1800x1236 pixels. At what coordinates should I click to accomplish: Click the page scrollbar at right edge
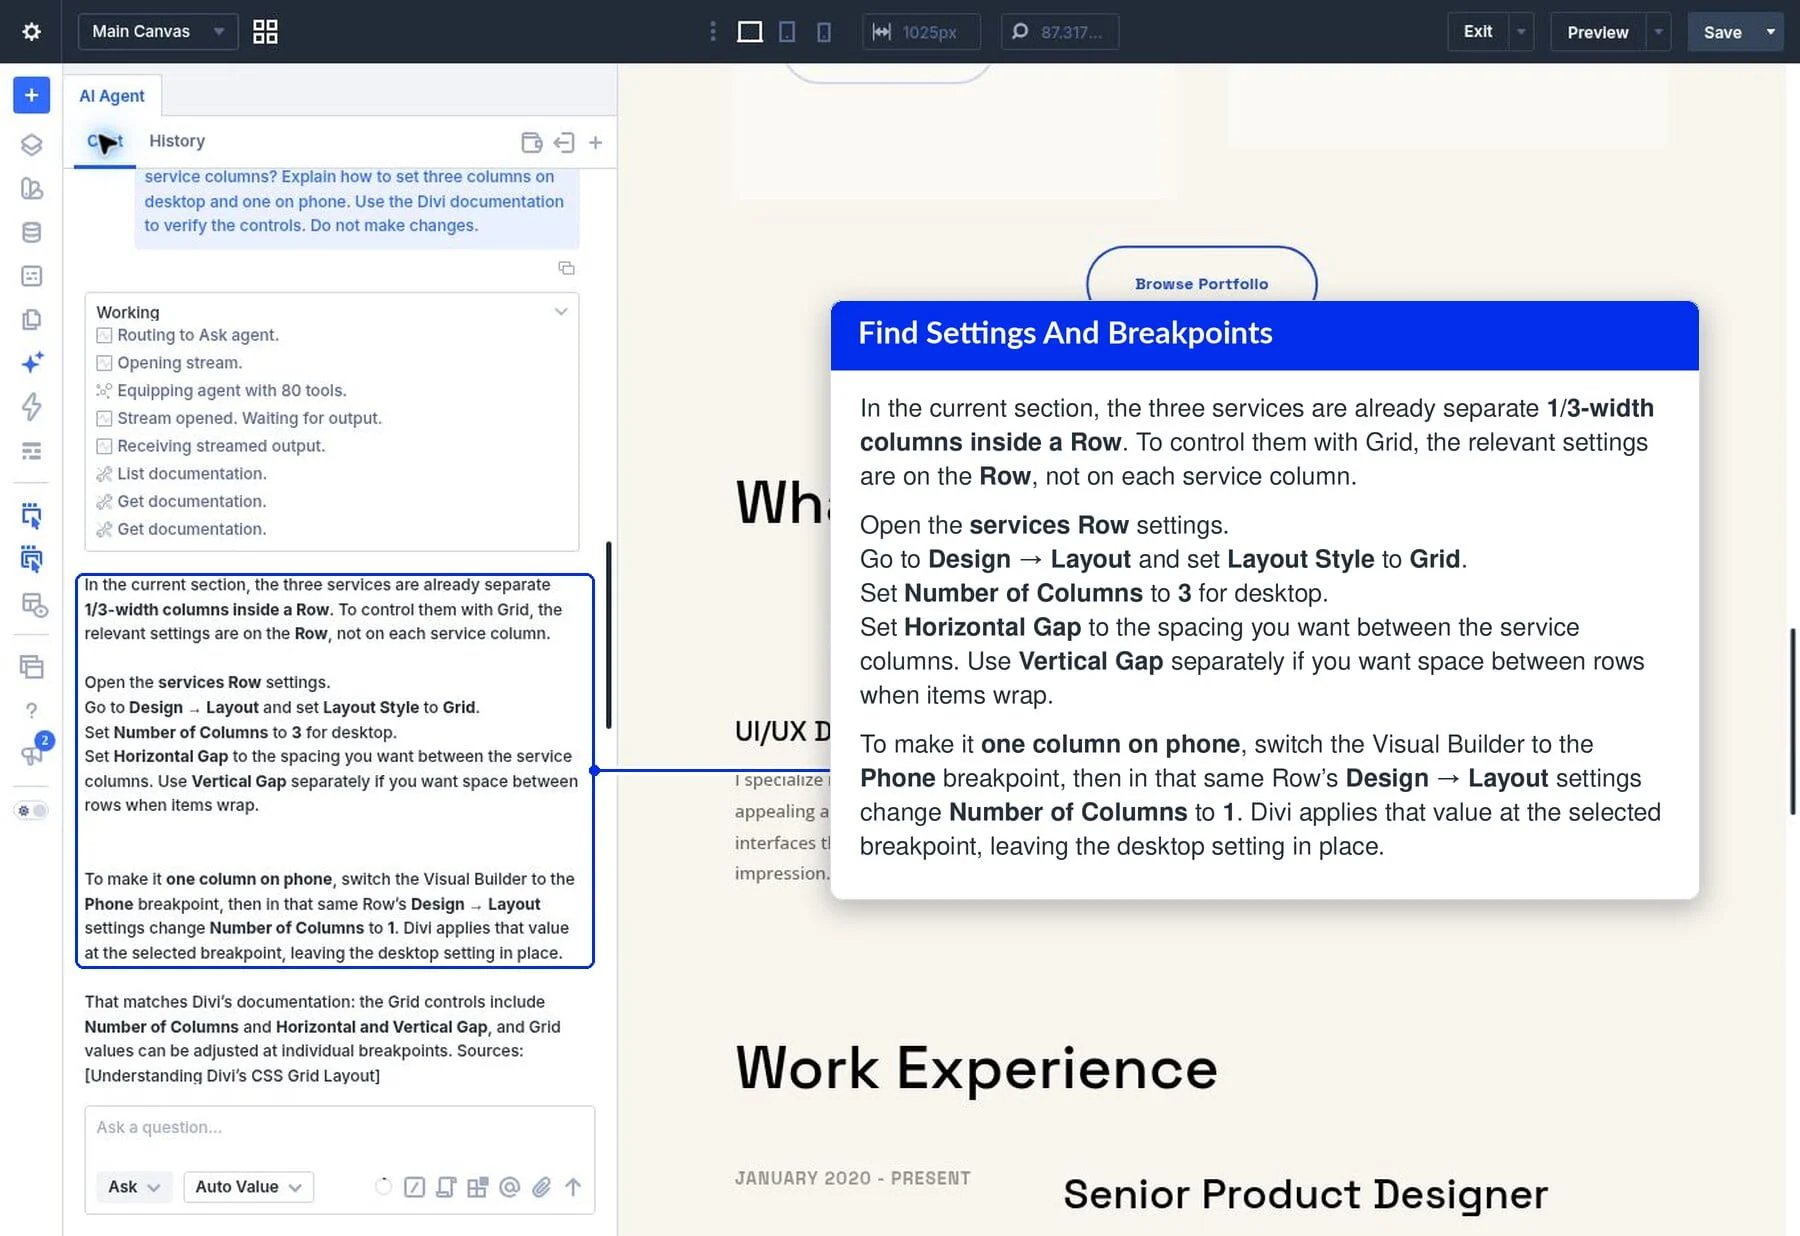pos(1793,720)
